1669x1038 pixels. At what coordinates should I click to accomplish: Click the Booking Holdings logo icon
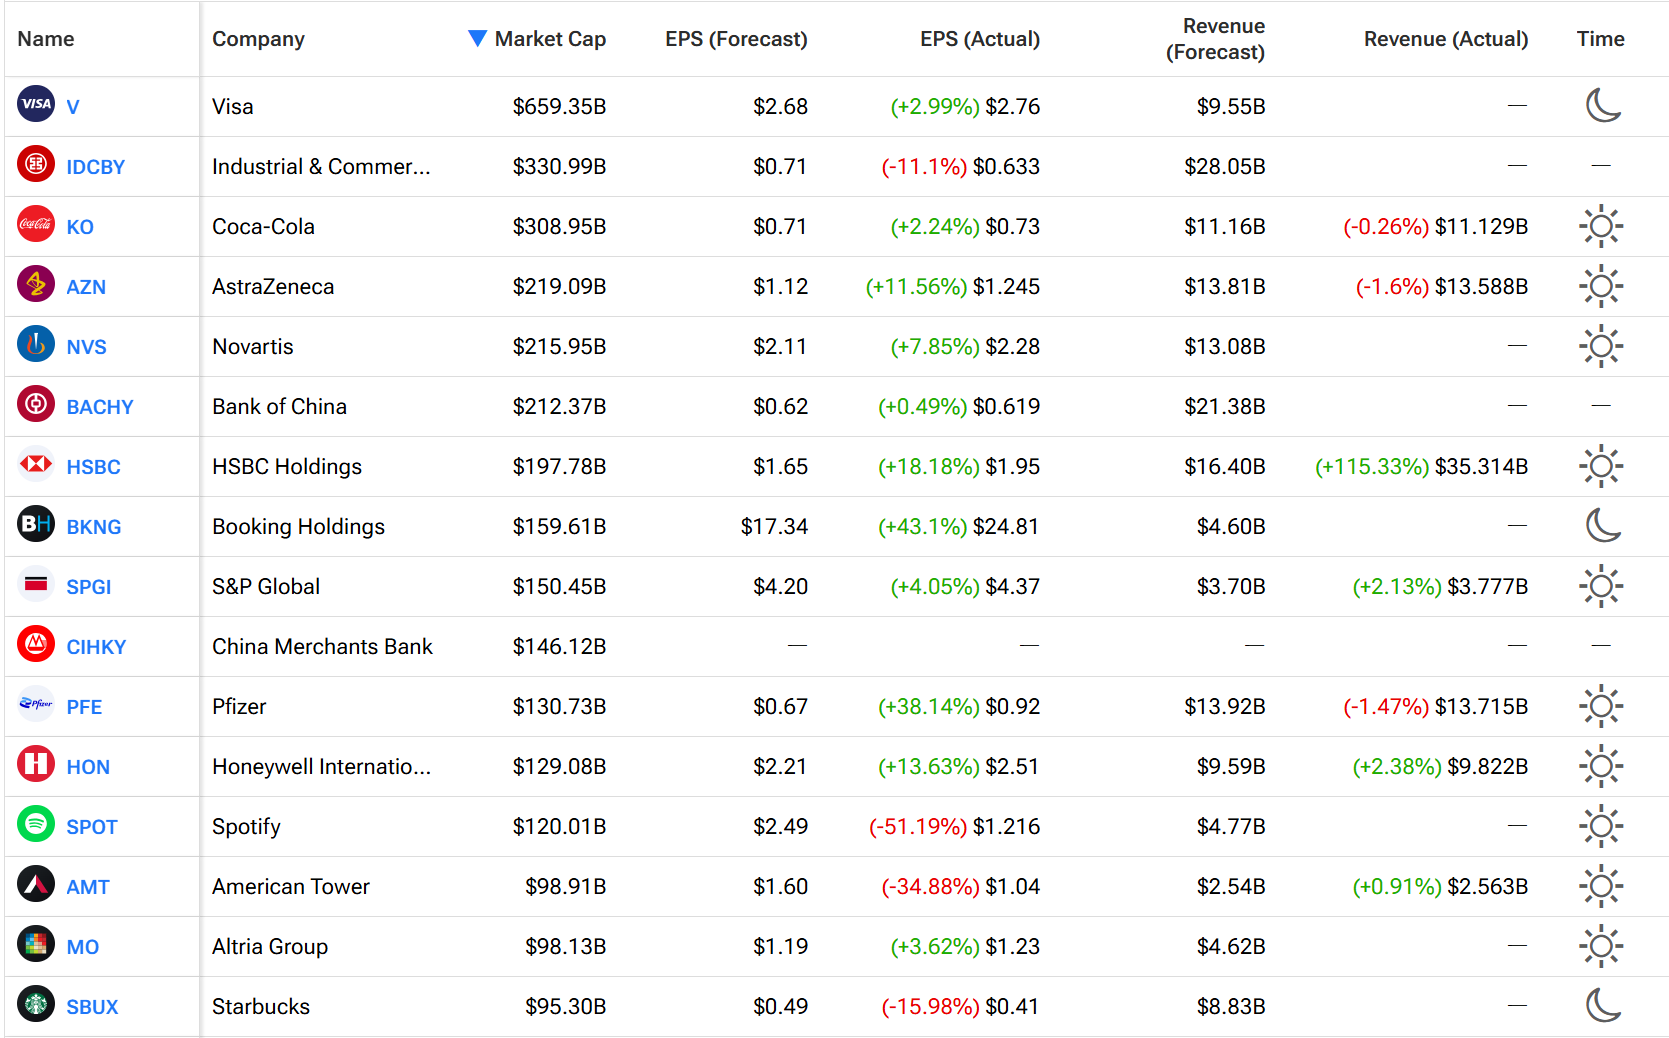click(x=36, y=524)
